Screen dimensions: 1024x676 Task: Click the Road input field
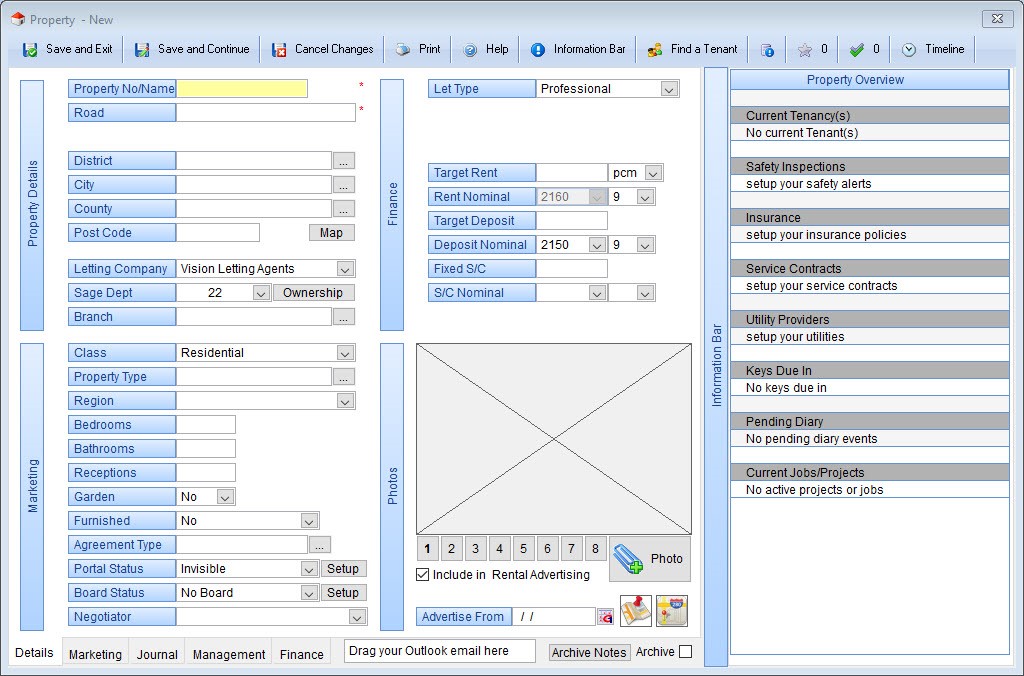pos(266,113)
